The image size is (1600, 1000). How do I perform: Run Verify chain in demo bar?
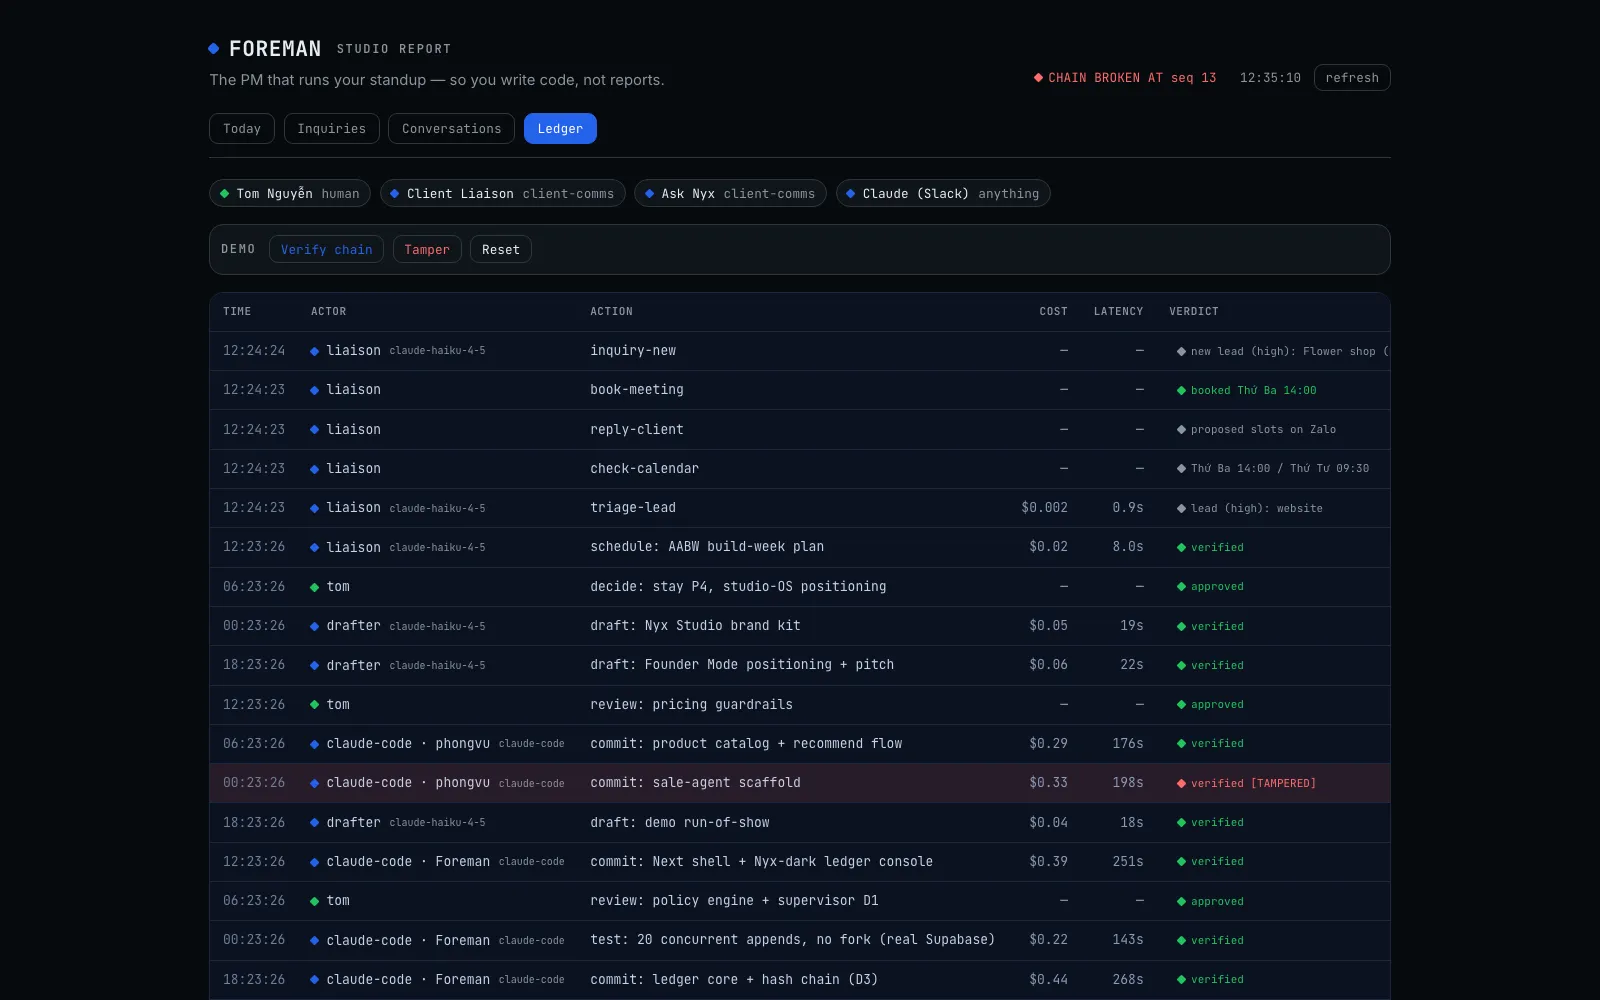pyautogui.click(x=326, y=249)
